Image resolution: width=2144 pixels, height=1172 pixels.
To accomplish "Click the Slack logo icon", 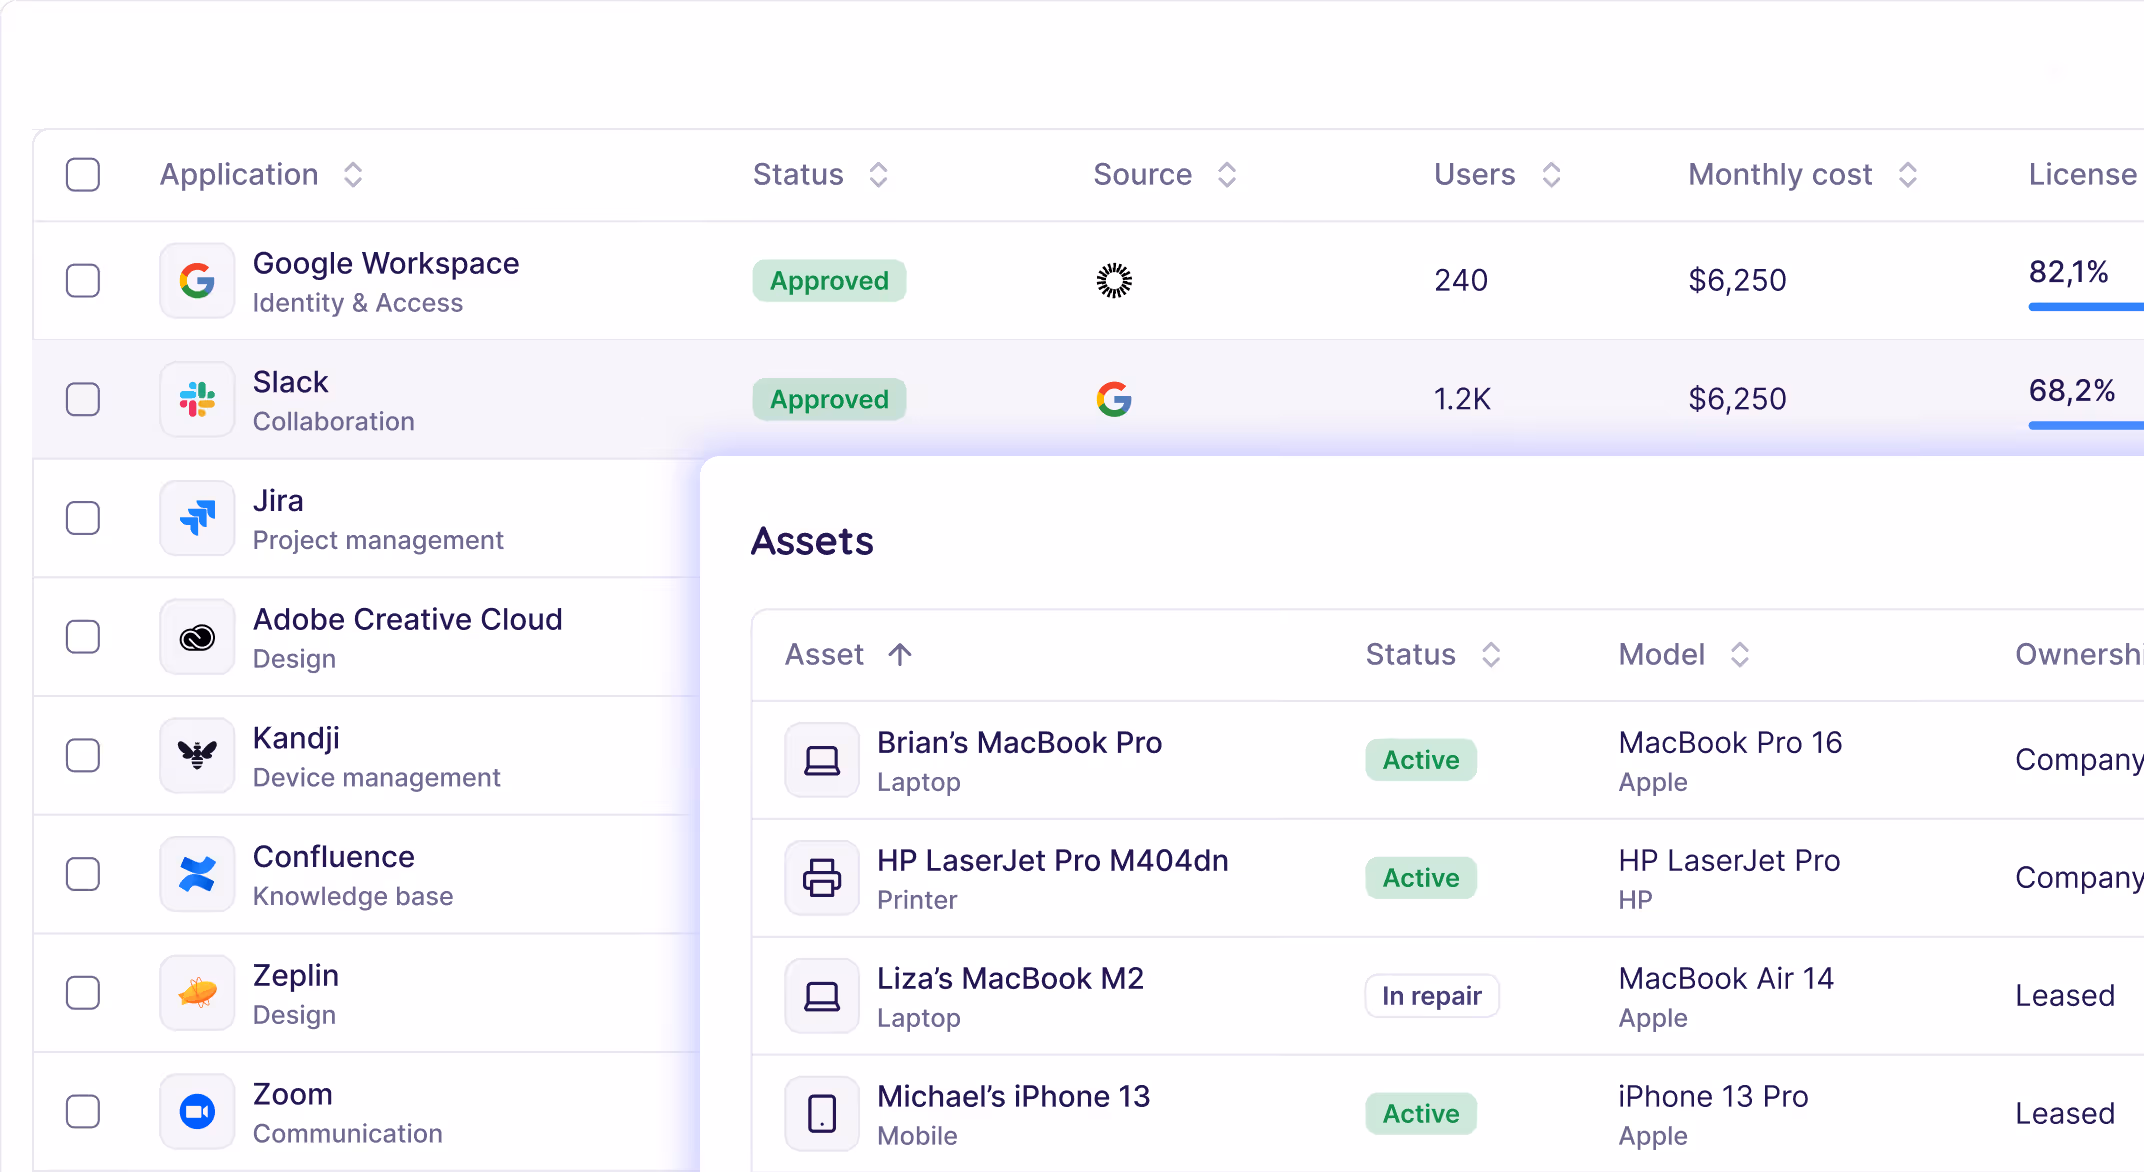I will point(197,399).
